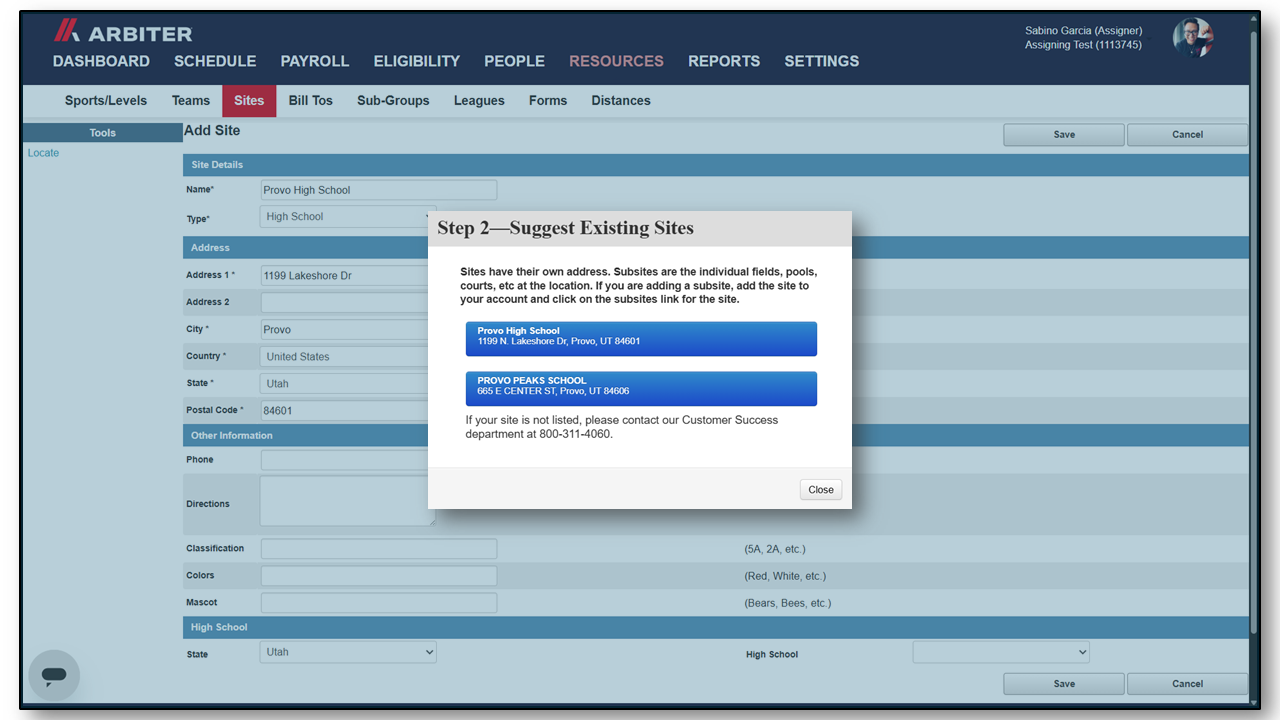Click the Sabino Garcia (Assigner) account name
This screenshot has height=720, width=1280.
click(1083, 31)
